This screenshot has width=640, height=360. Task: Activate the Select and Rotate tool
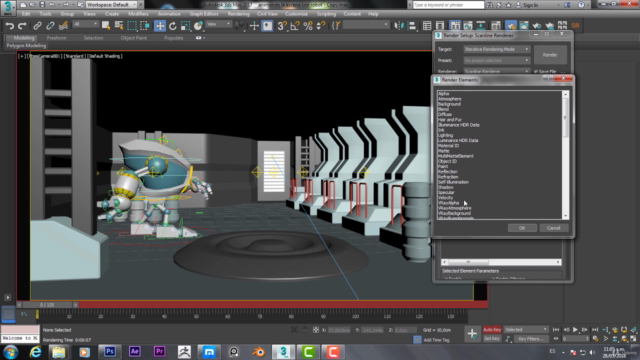173,26
